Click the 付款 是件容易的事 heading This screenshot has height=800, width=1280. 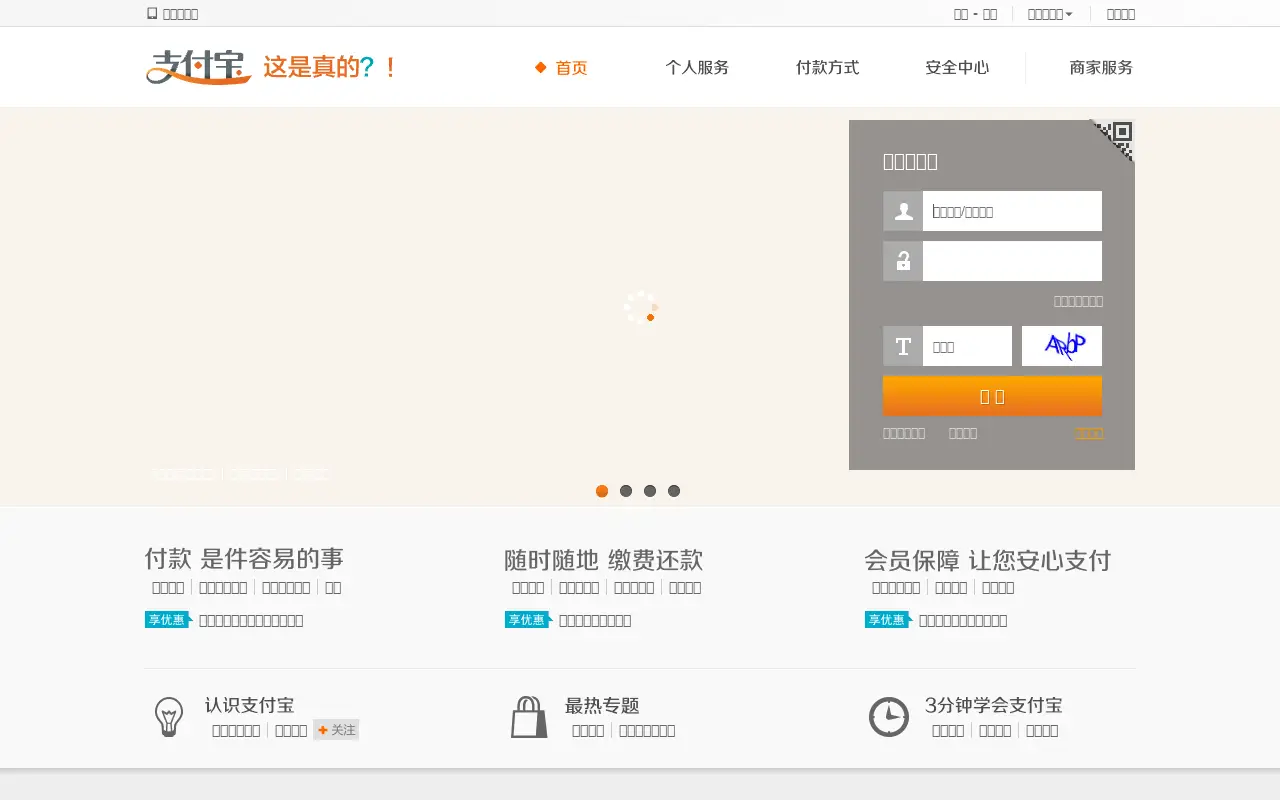pos(244,559)
